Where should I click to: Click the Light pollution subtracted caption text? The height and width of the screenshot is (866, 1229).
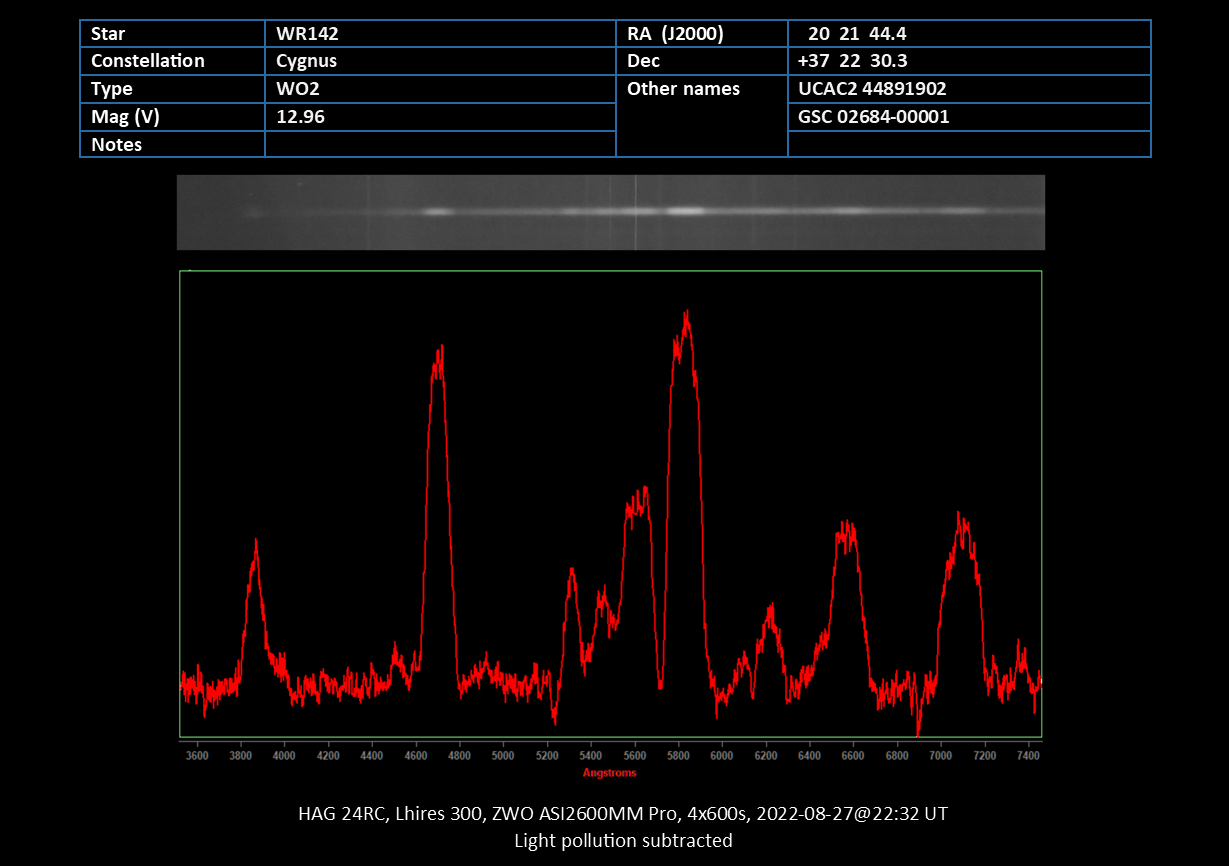tap(623, 840)
